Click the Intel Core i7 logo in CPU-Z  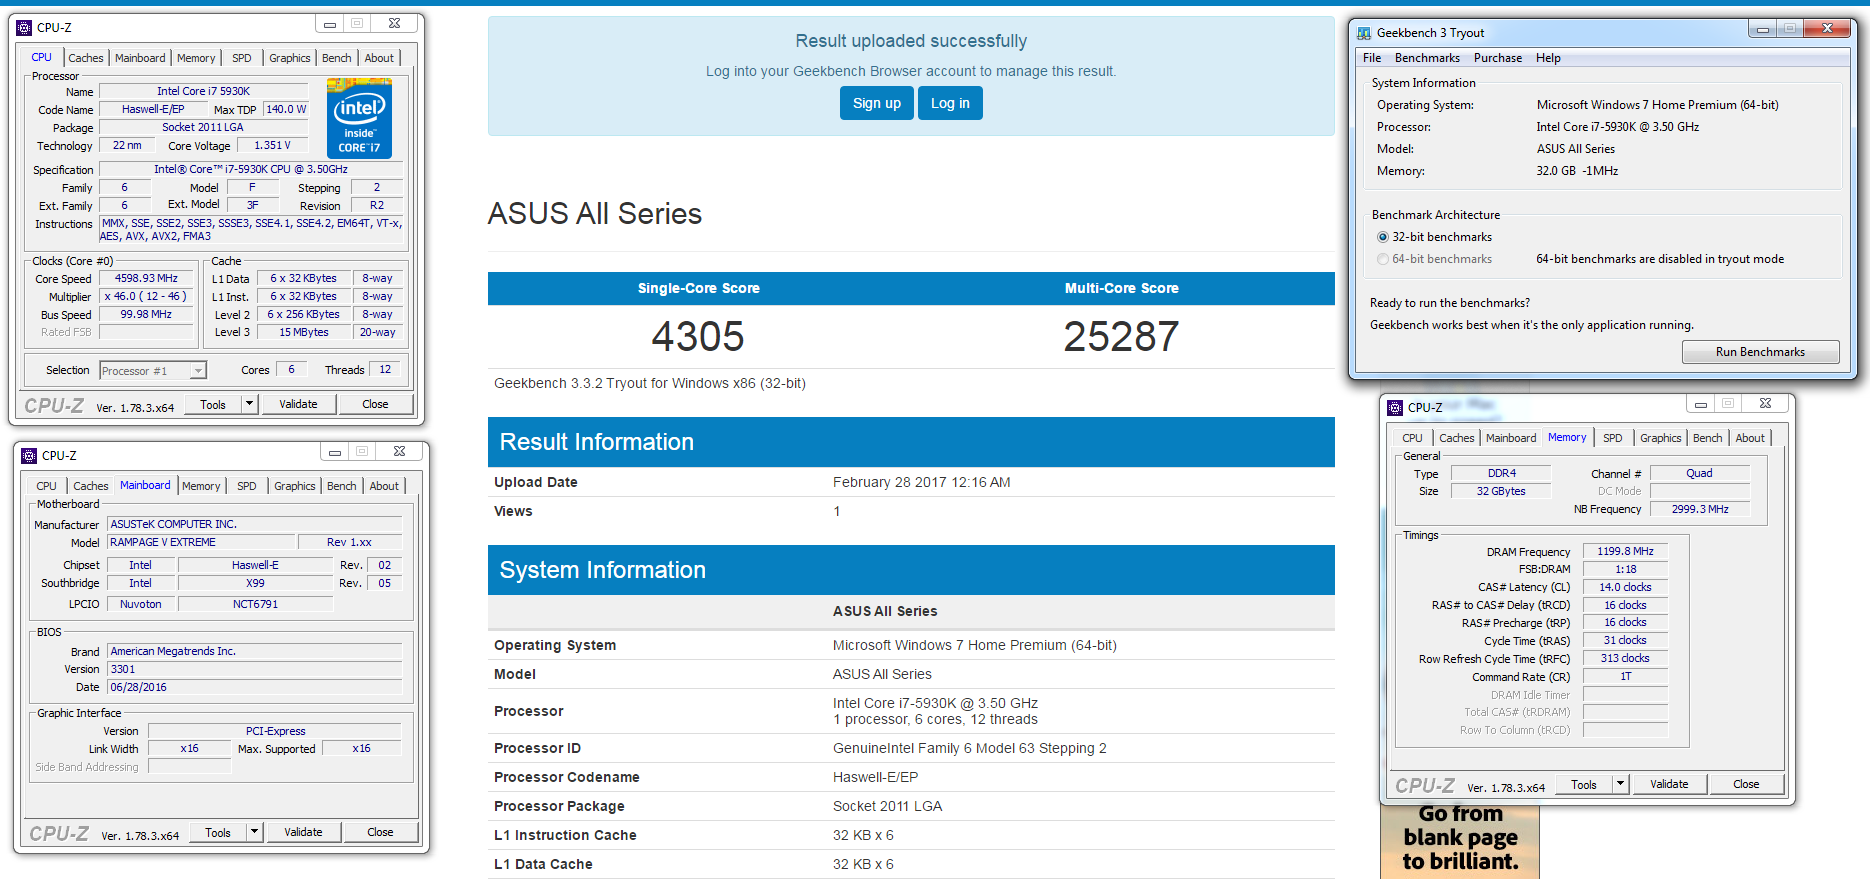pyautogui.click(x=360, y=118)
